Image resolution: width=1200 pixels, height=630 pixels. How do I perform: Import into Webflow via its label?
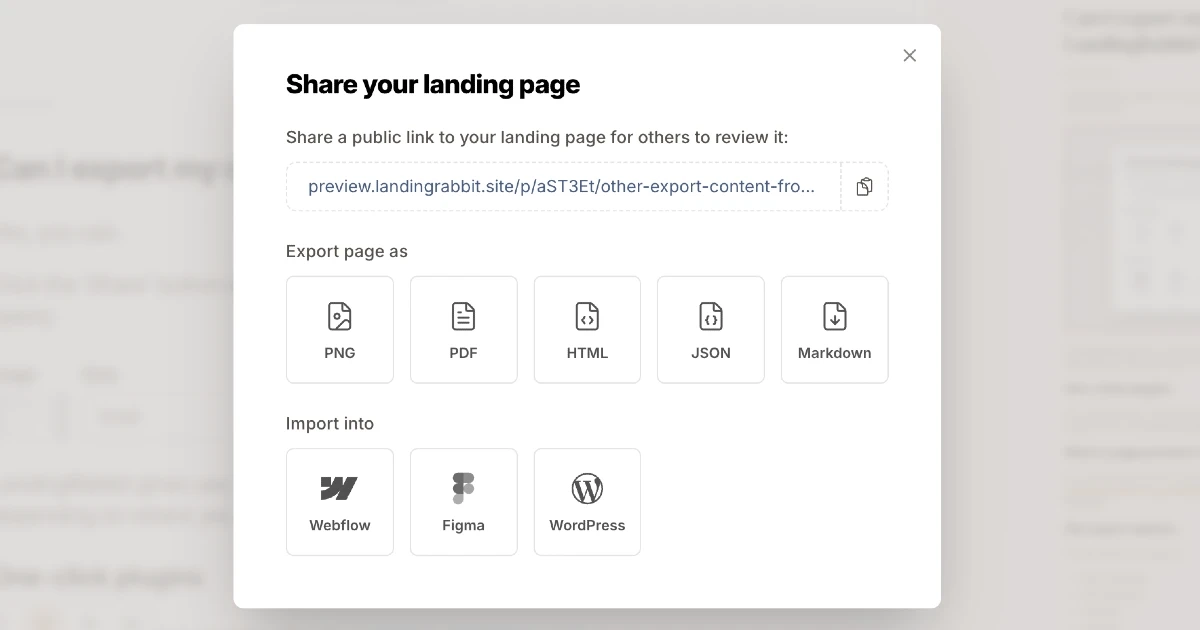coord(340,525)
